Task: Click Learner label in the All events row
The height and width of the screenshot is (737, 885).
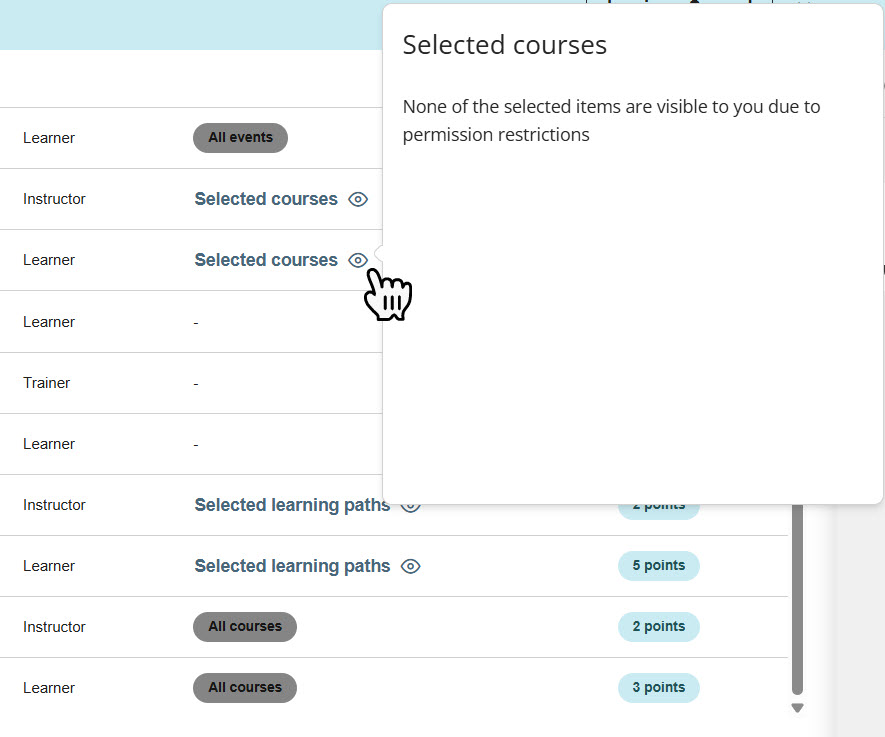Action: coord(49,138)
